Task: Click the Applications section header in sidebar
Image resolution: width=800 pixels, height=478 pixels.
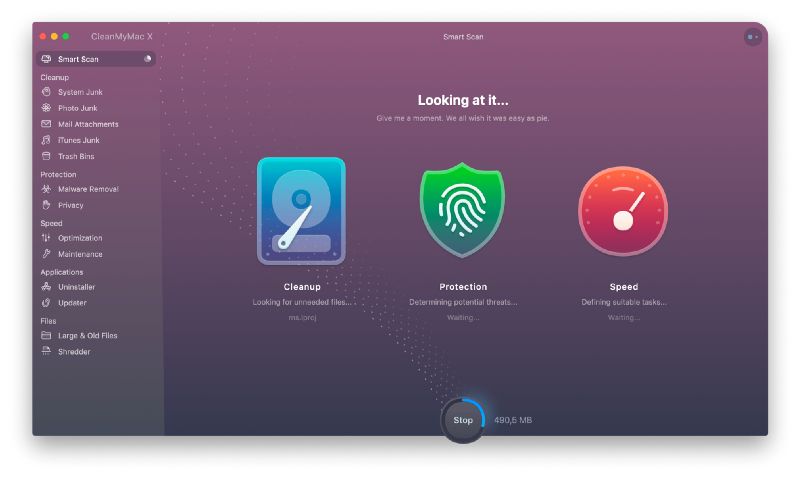Action: coord(62,272)
